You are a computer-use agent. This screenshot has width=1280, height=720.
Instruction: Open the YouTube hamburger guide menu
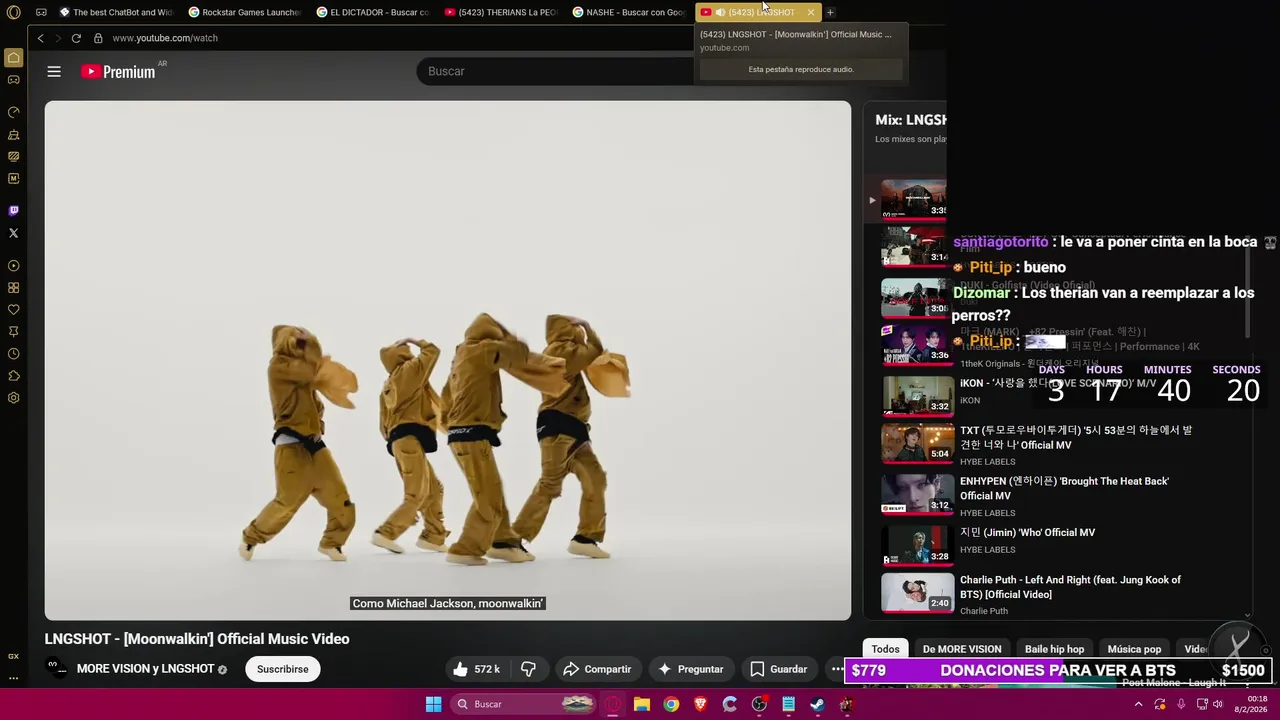click(x=54, y=71)
